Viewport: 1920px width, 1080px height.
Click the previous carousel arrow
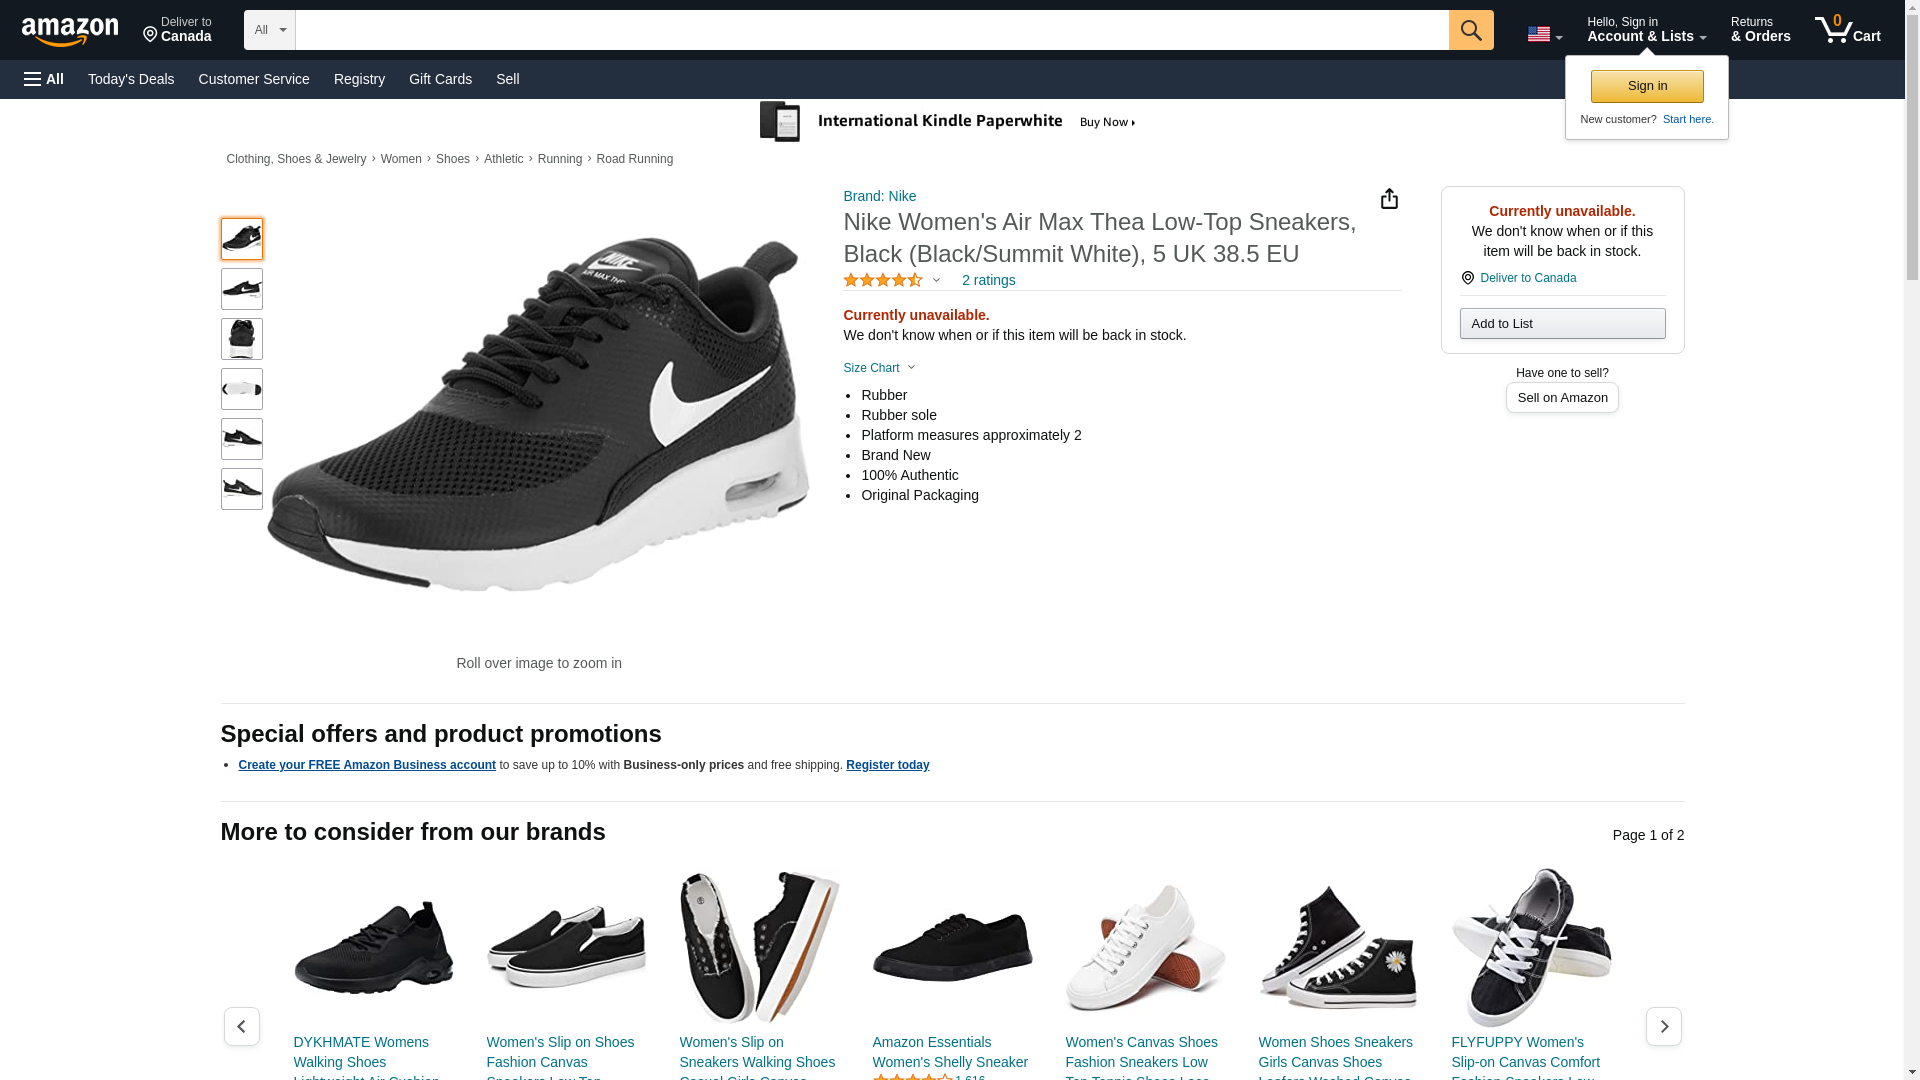[x=241, y=1026]
